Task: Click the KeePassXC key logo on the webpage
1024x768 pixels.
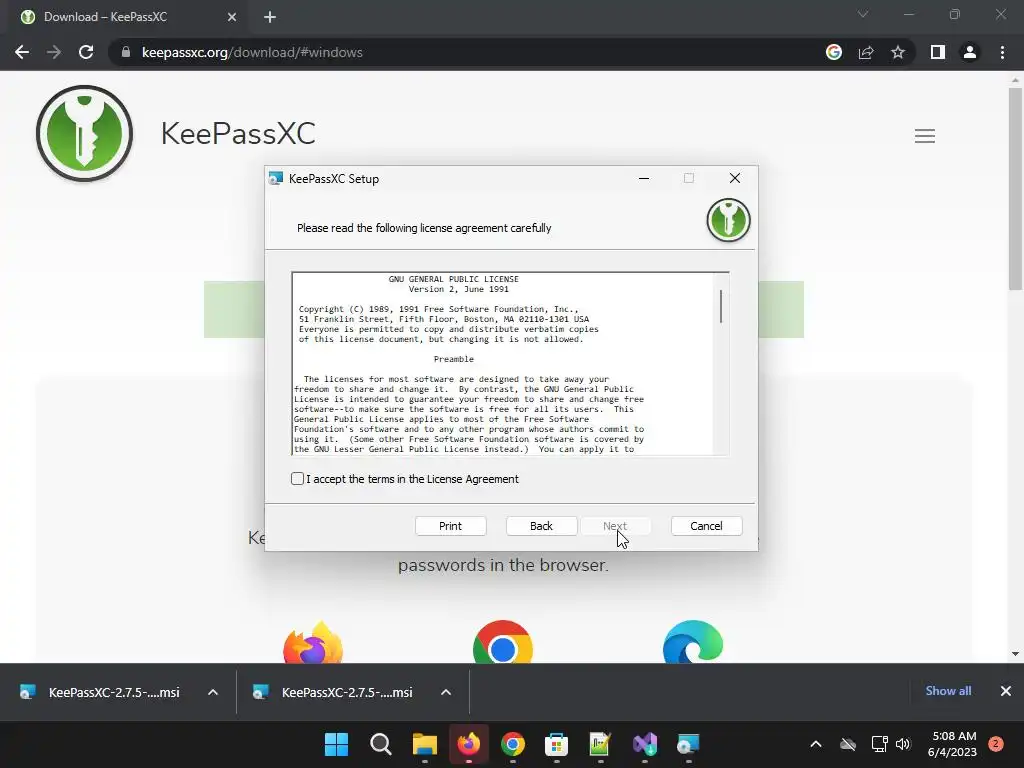Action: pos(84,133)
